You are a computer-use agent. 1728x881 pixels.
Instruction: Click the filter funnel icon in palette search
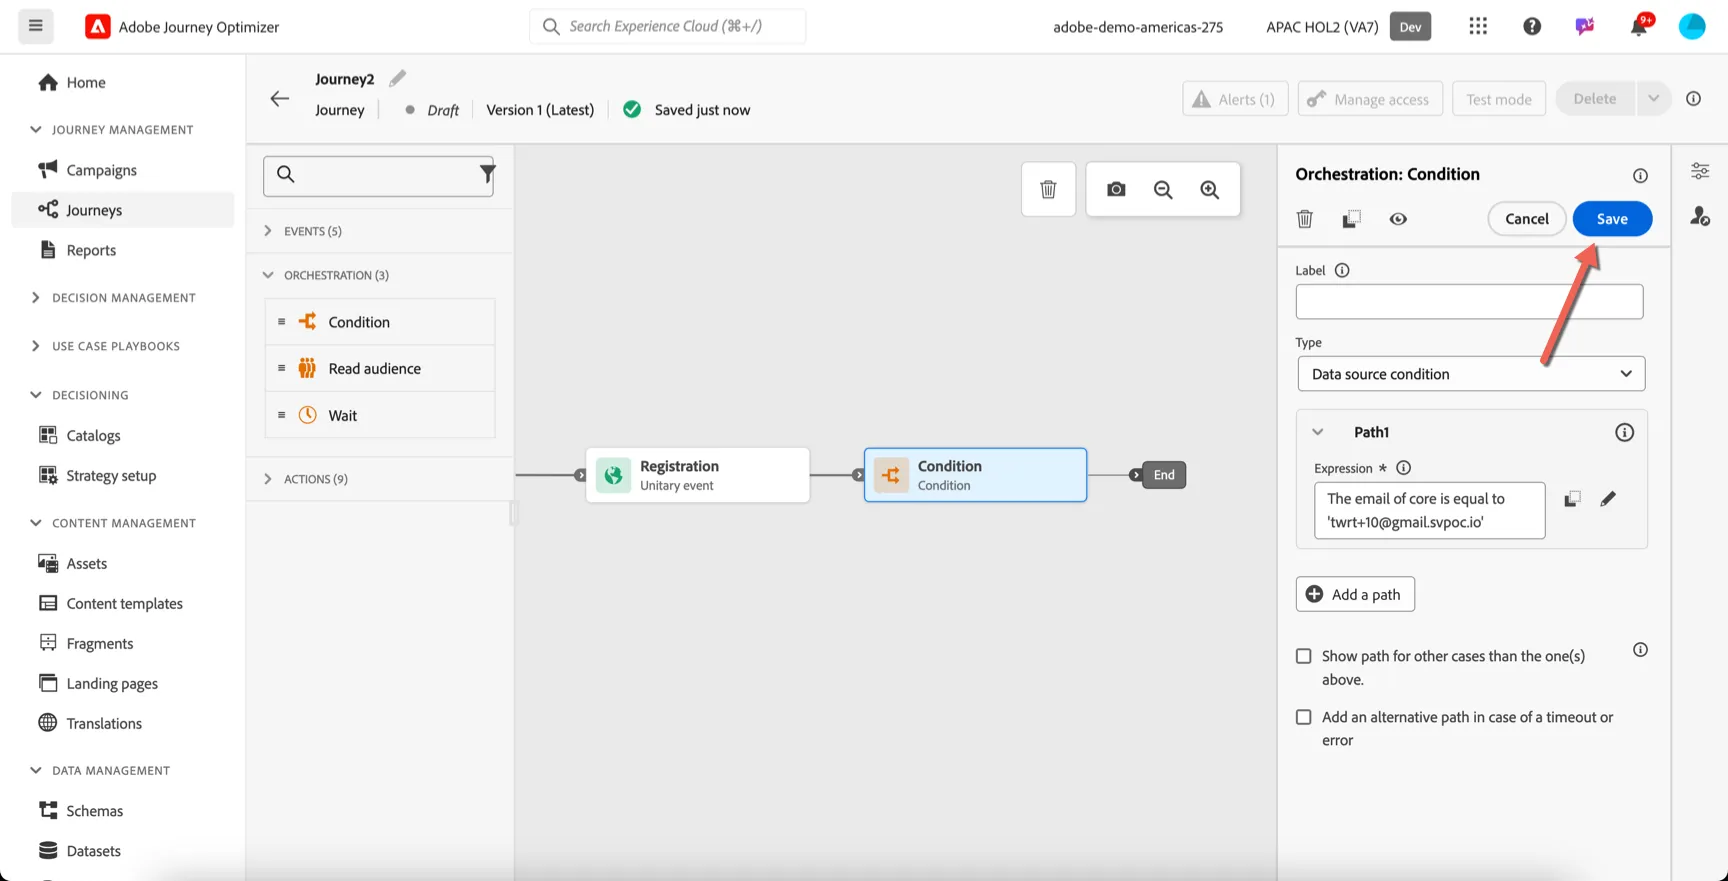487,174
